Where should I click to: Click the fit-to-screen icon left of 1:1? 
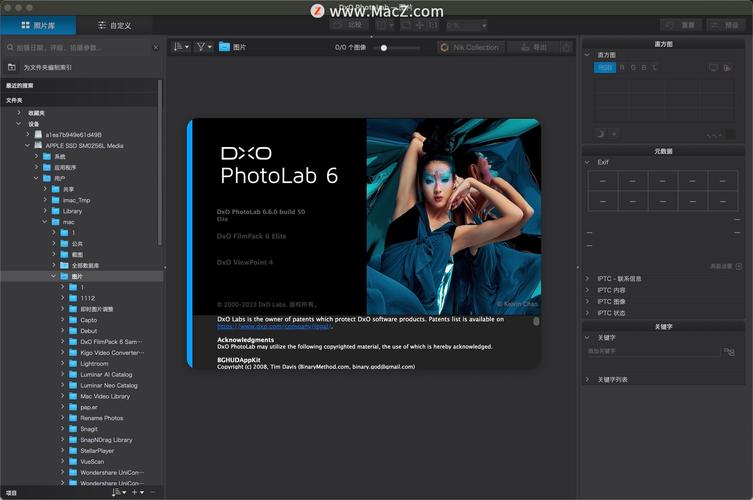coord(420,25)
